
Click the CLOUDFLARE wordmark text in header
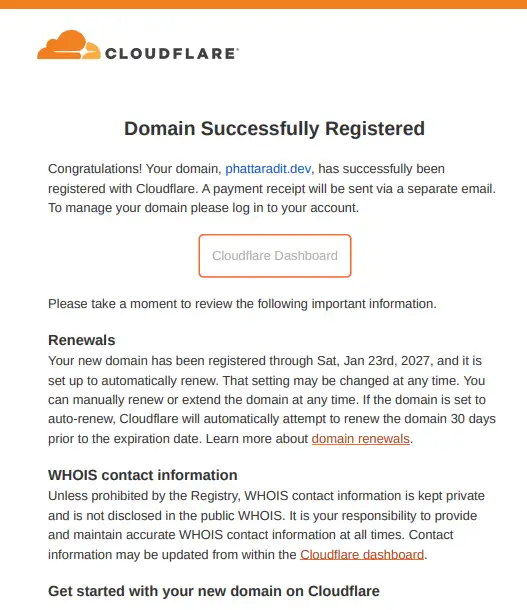click(x=172, y=53)
